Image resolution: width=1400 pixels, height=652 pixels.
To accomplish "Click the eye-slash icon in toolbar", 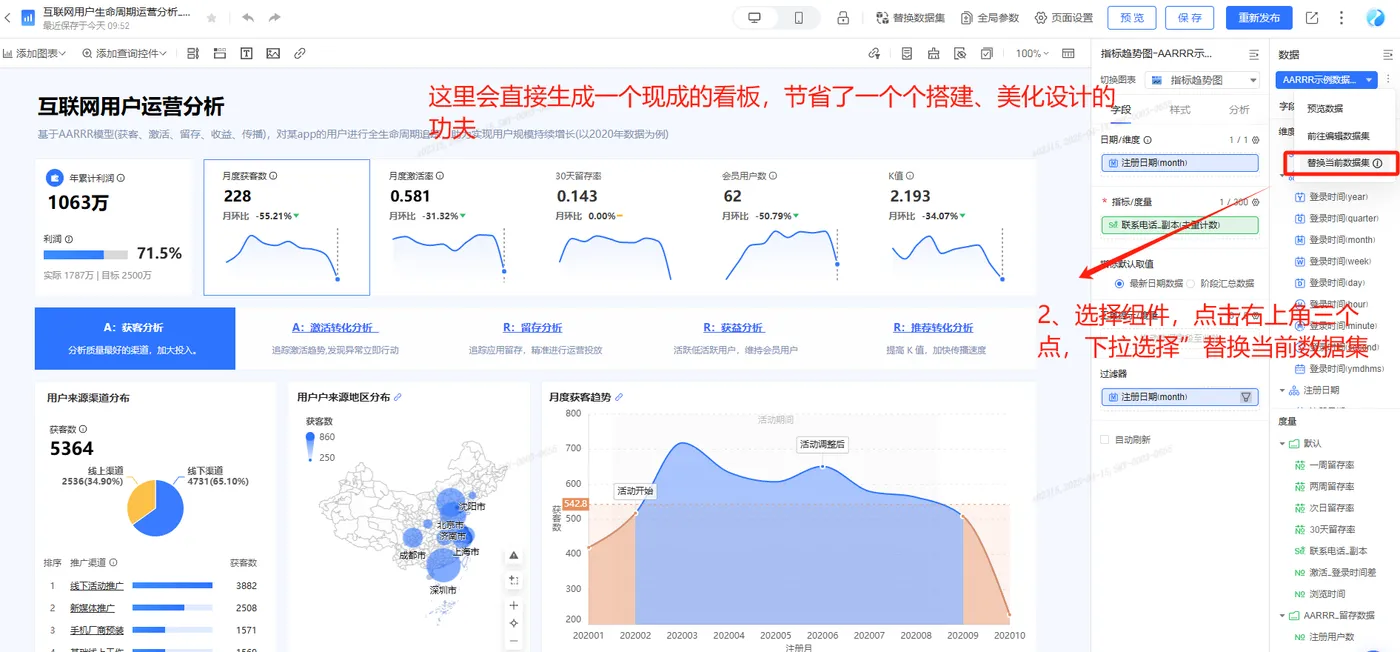I will [x=960, y=53].
